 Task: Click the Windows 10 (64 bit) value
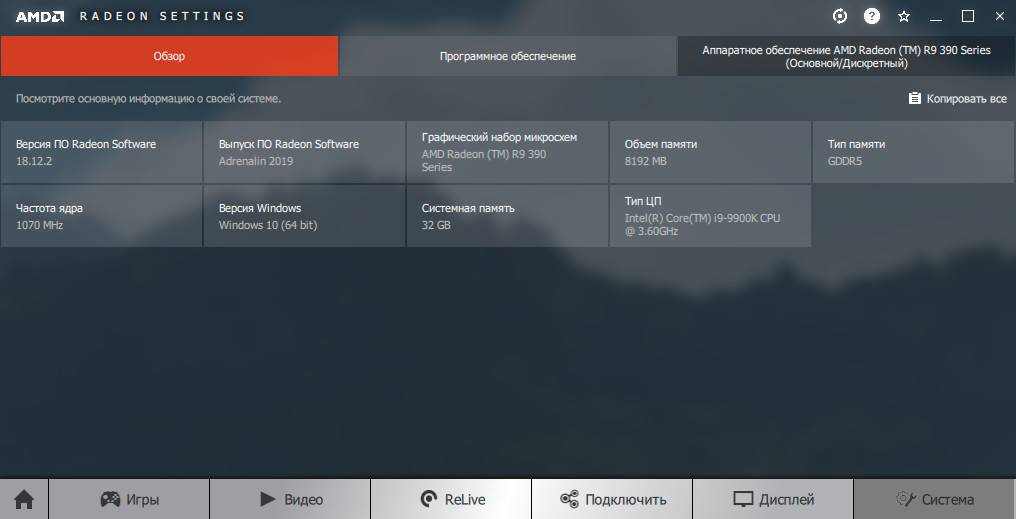point(268,225)
